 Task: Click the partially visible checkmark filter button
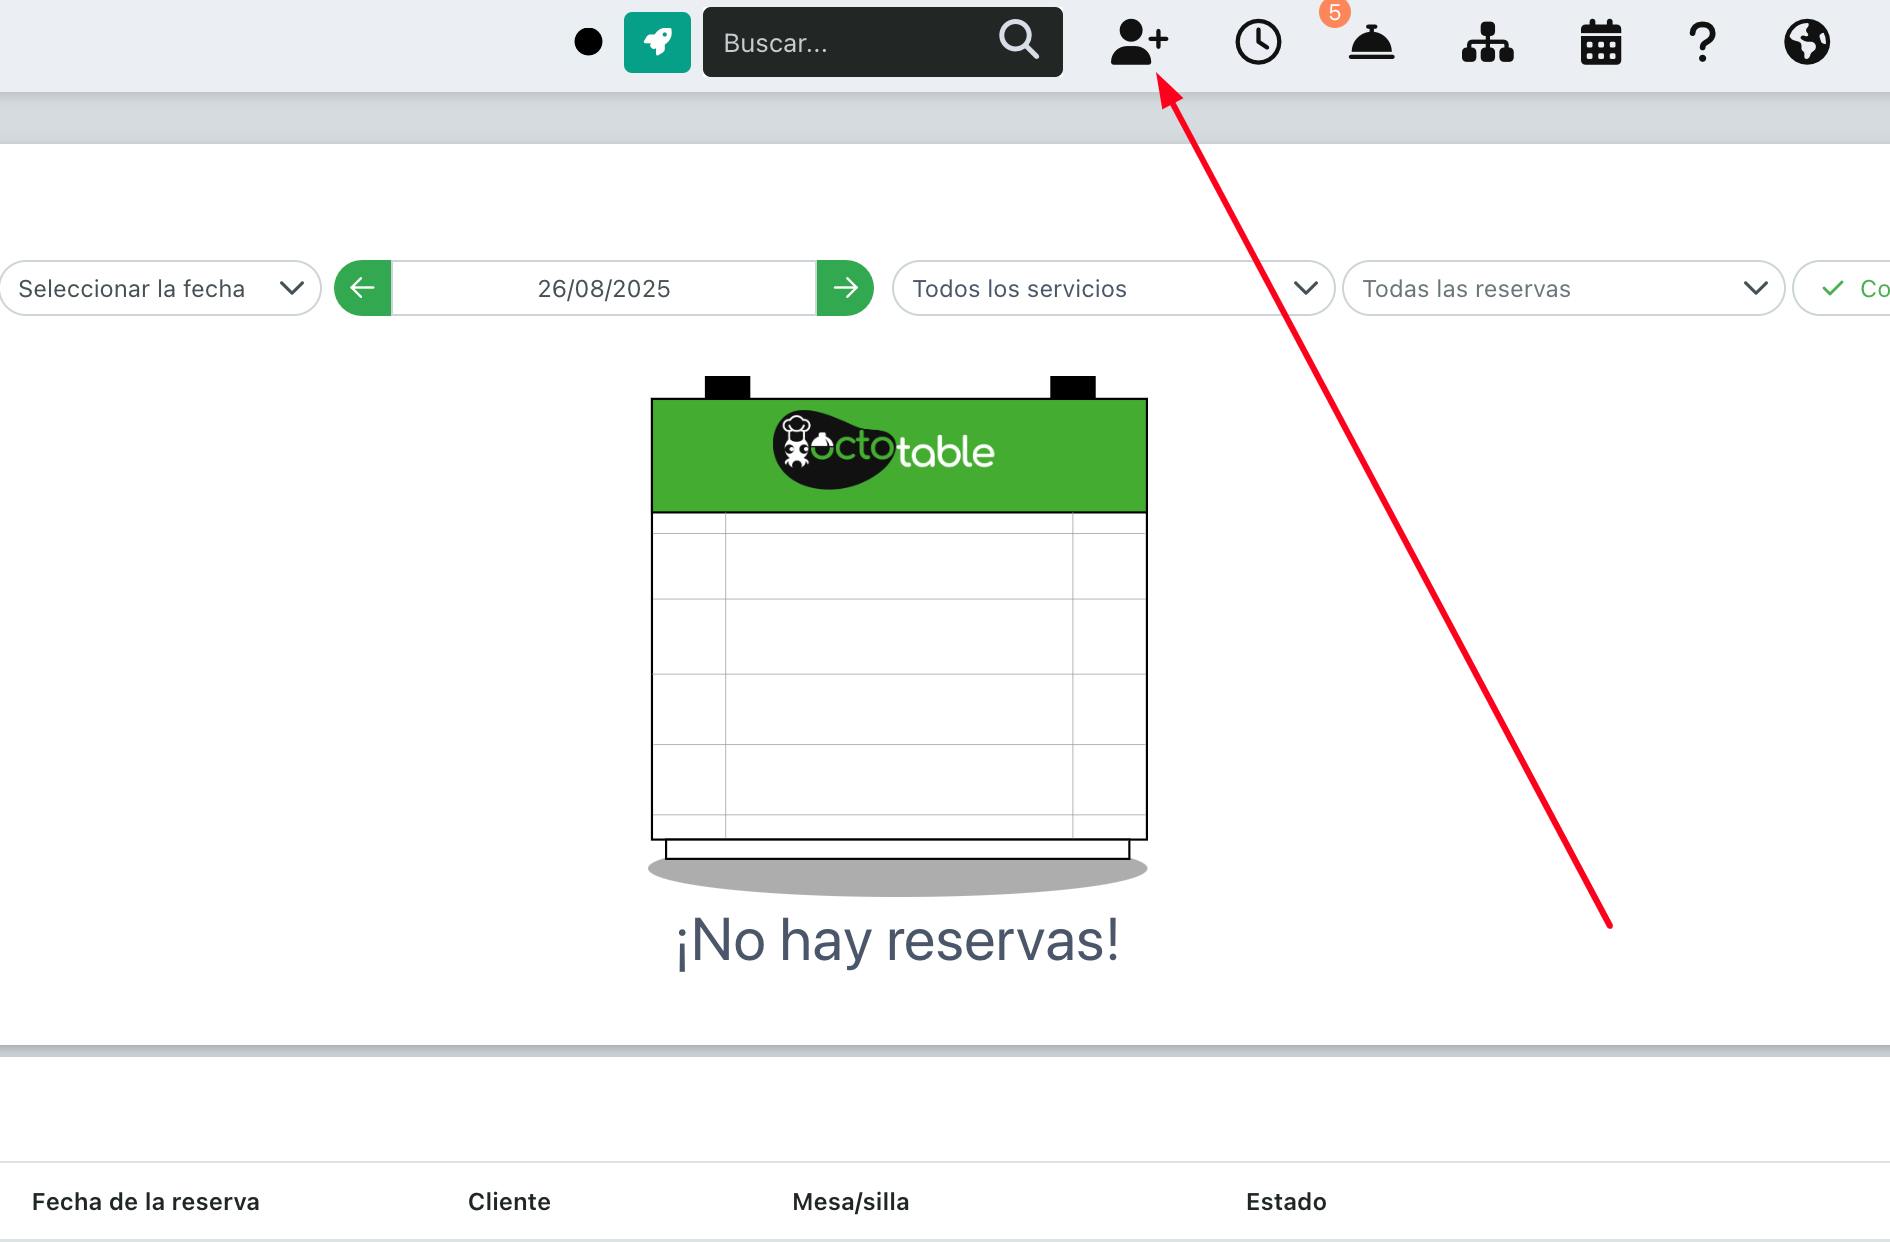[1842, 288]
